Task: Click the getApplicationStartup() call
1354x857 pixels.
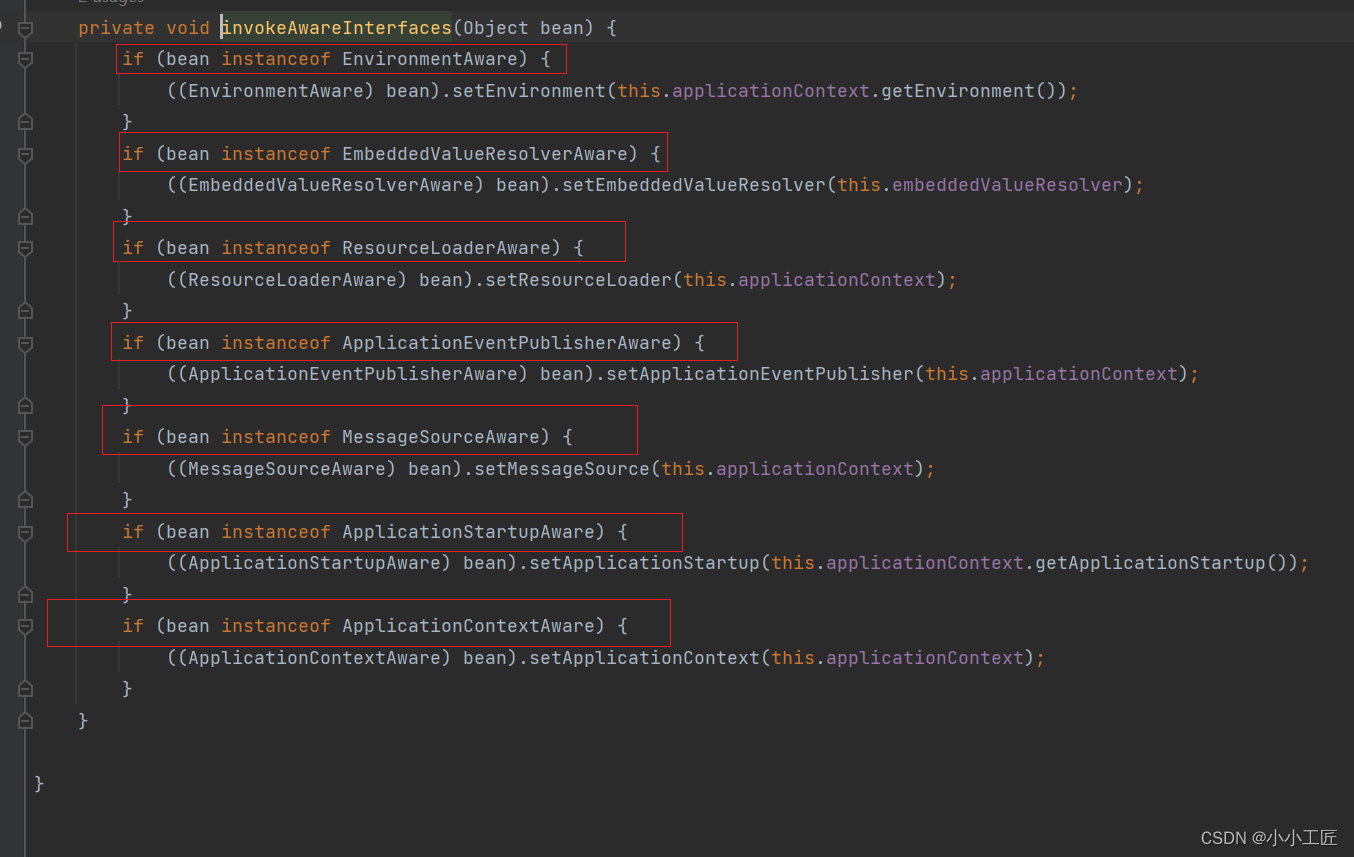Action: click(1162, 563)
